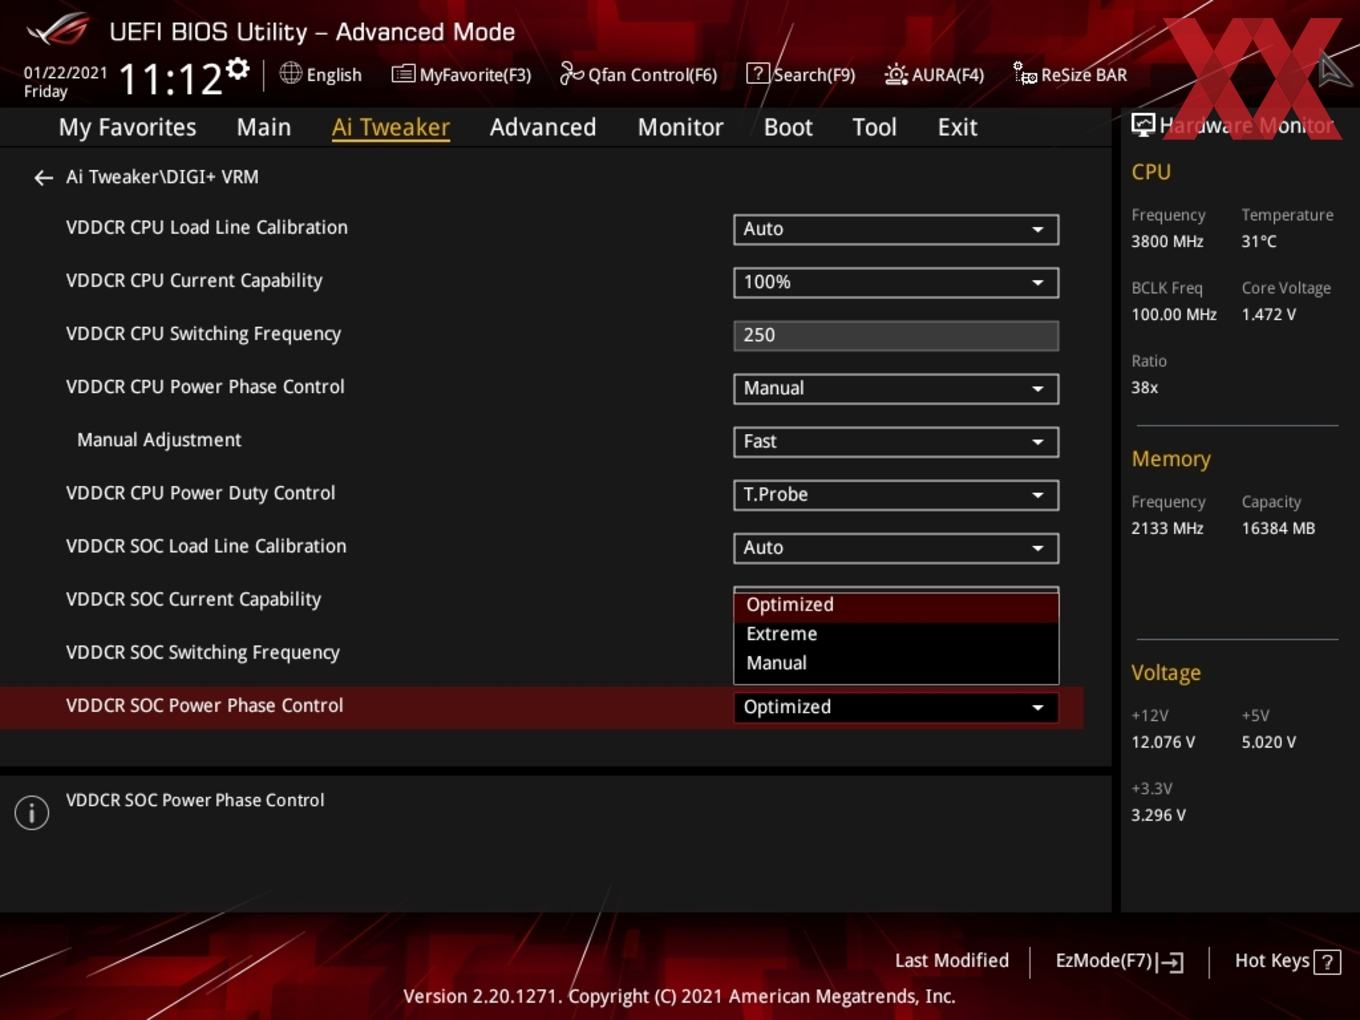
Task: Go to the Boot tab
Action: point(788,127)
